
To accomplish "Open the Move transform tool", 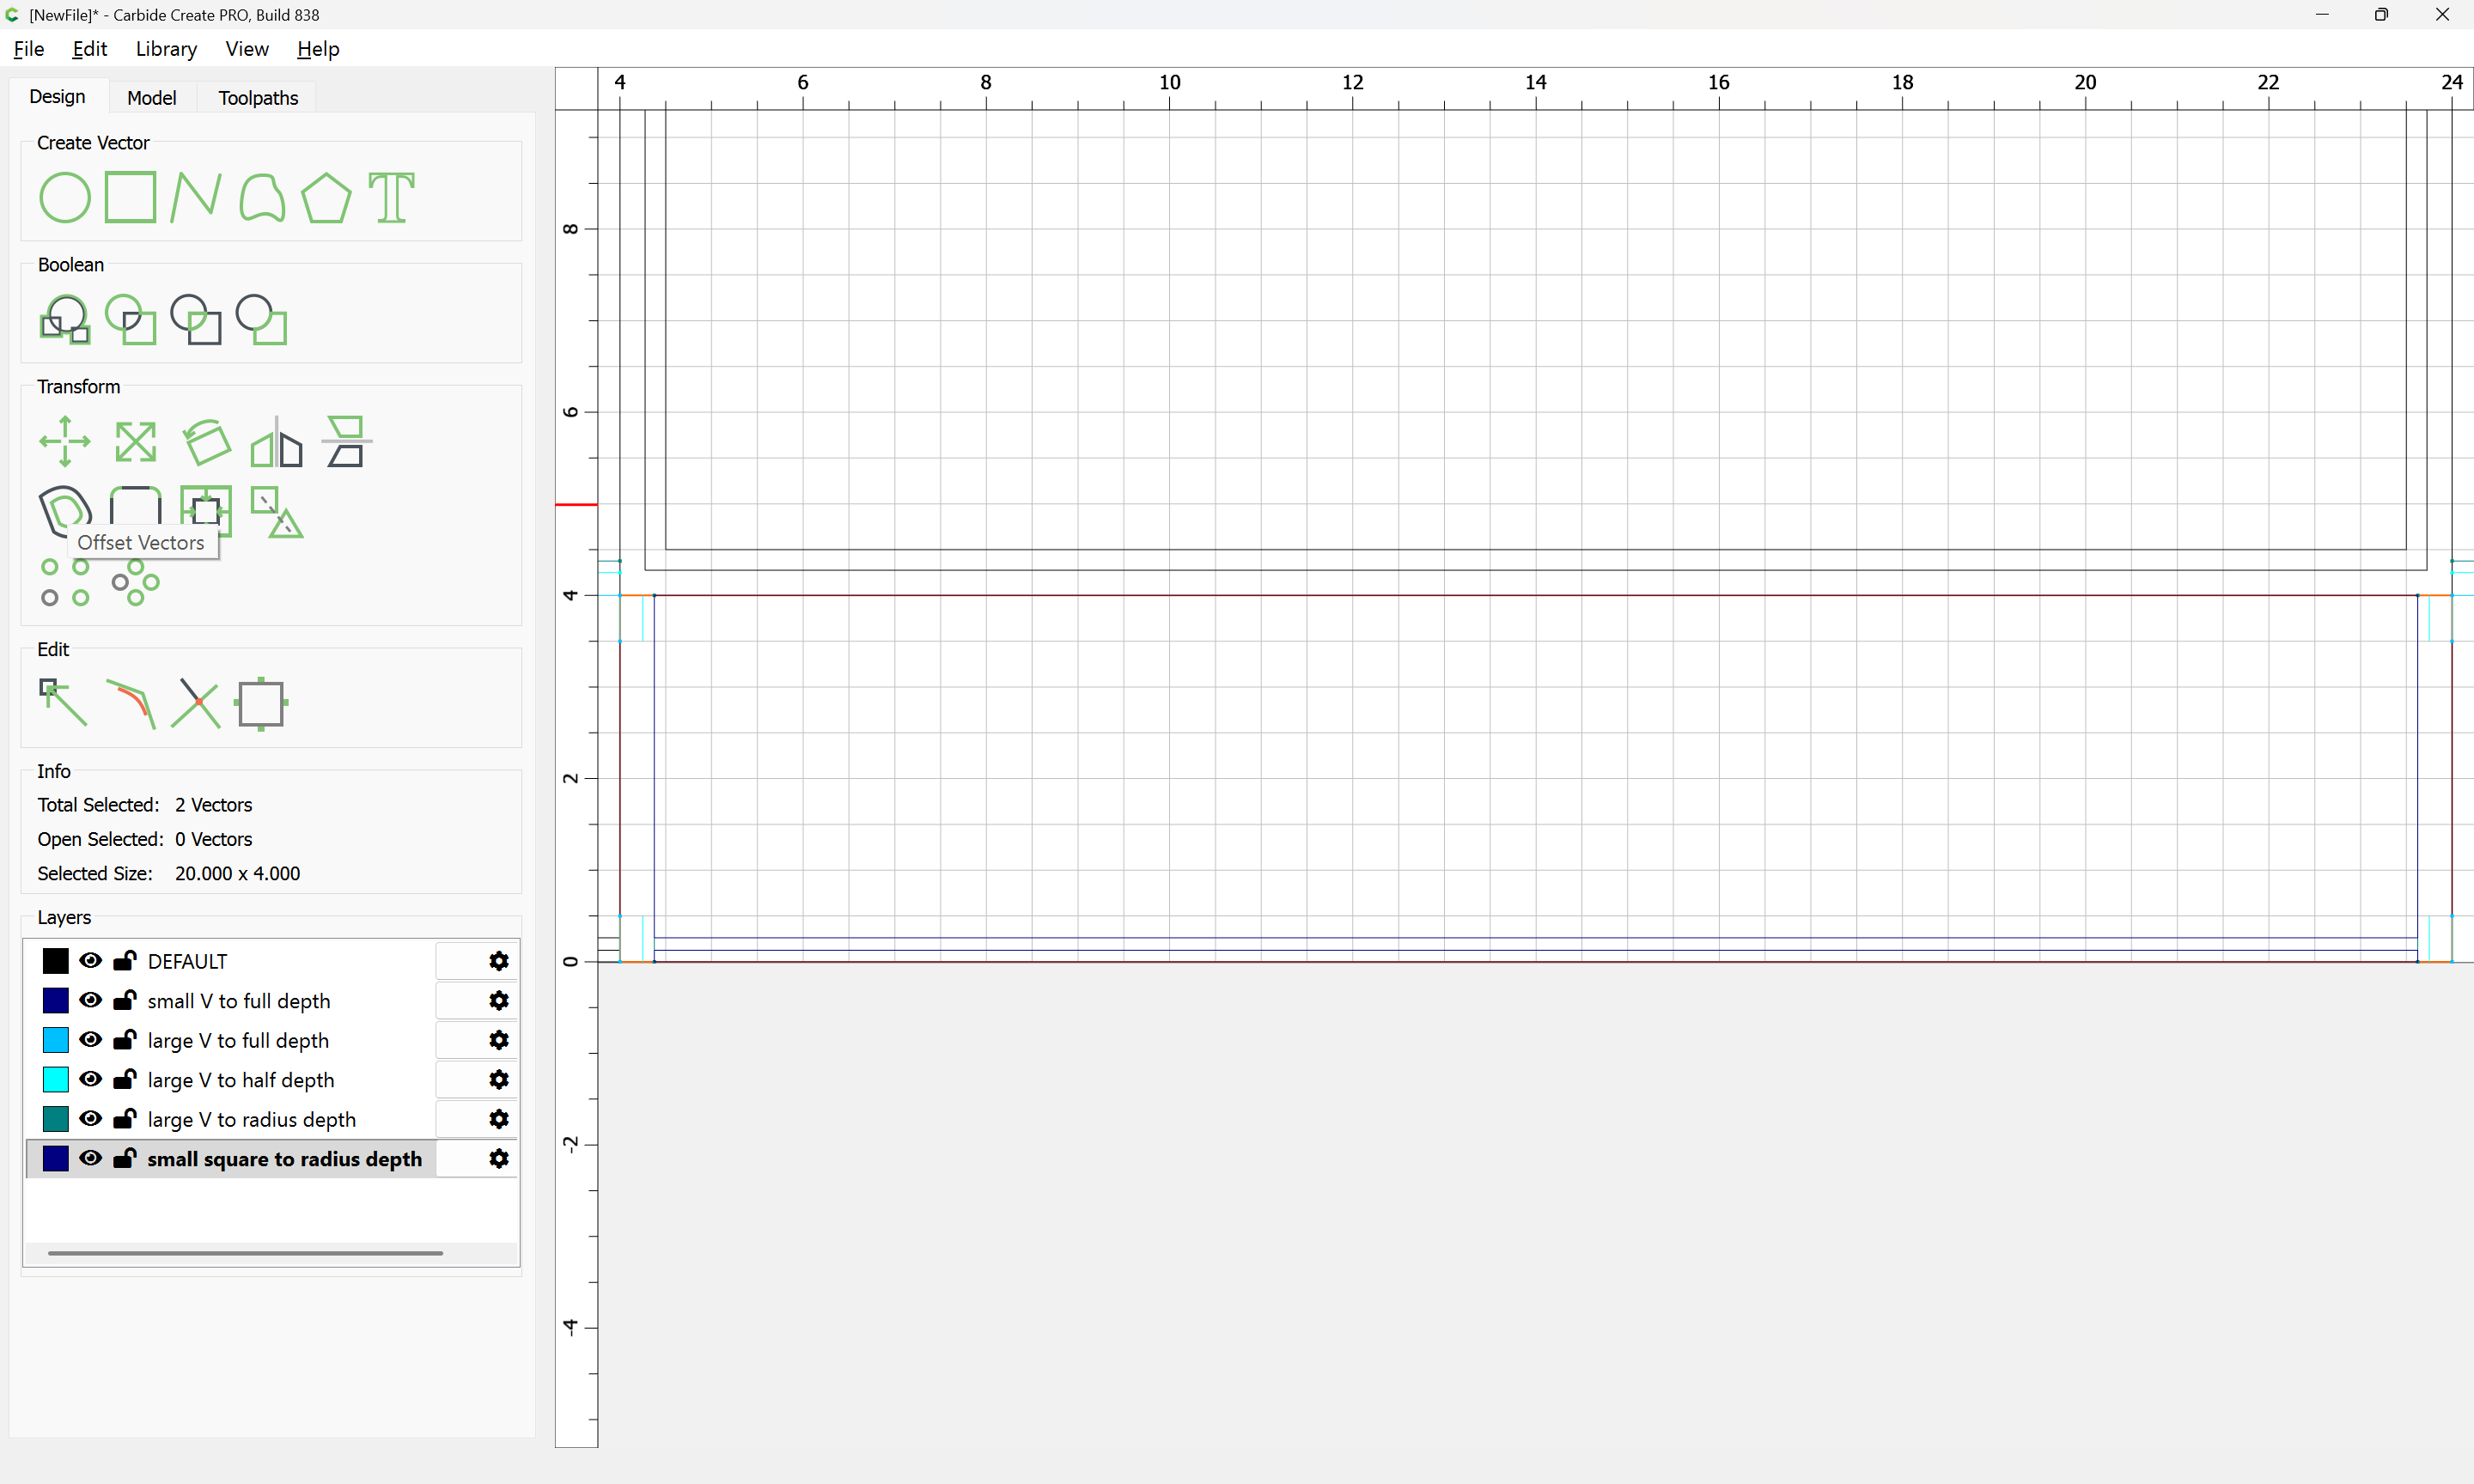I will click(x=65, y=441).
